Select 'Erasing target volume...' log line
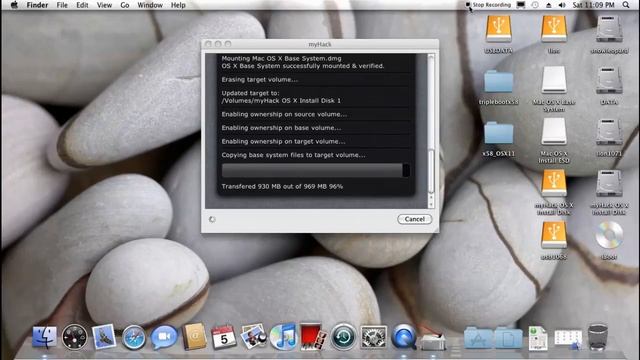Image resolution: width=640 pixels, height=360 pixels. click(260, 80)
